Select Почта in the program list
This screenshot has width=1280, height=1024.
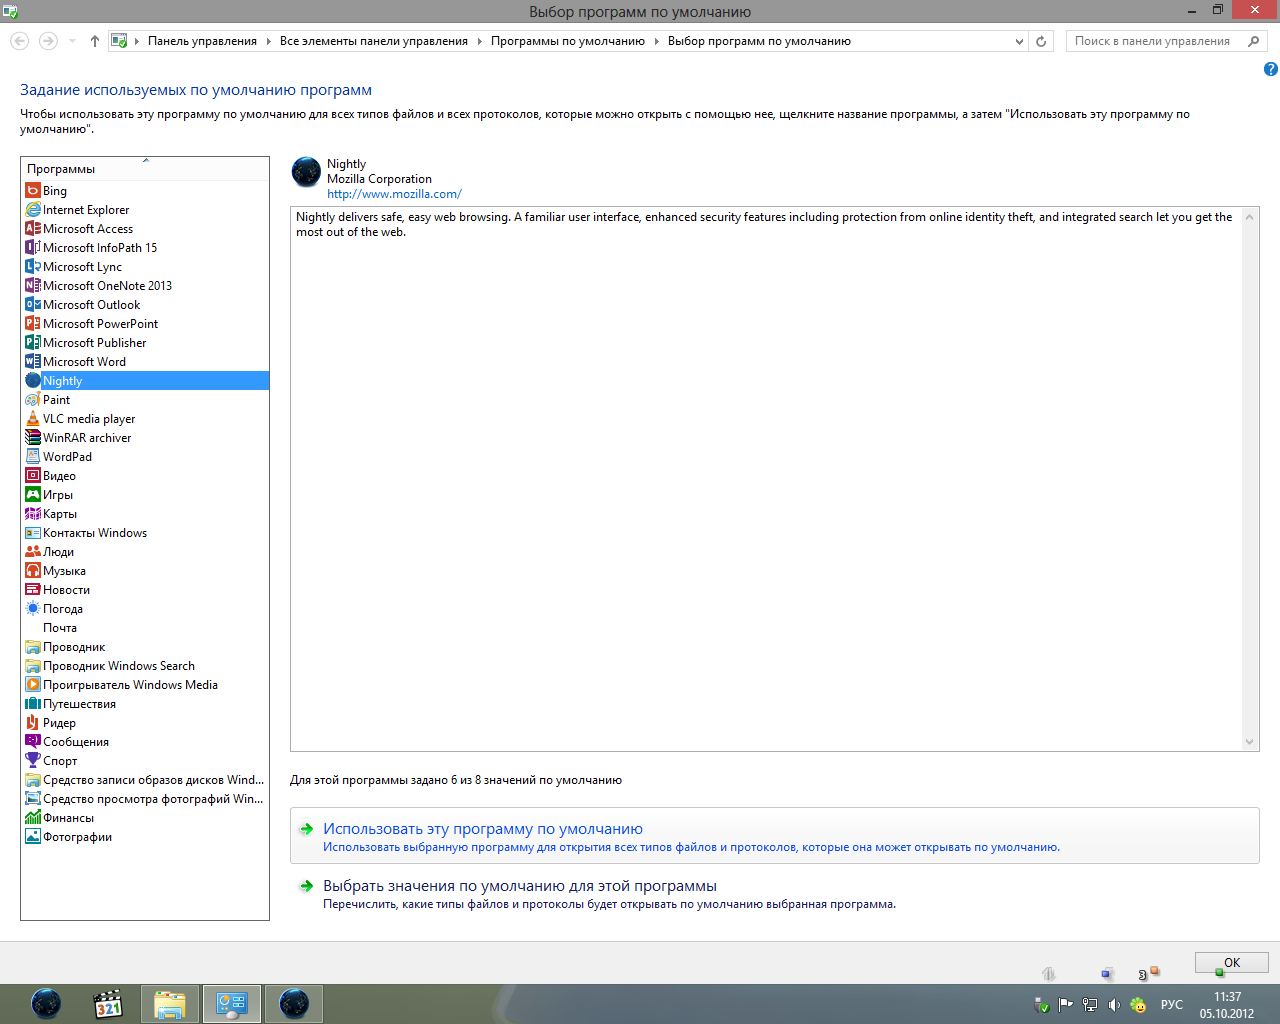(x=60, y=628)
